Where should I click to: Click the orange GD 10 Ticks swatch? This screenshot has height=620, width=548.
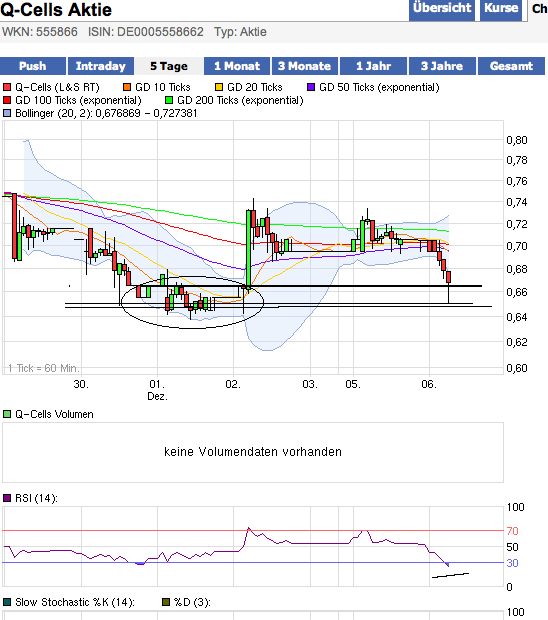pos(127,87)
